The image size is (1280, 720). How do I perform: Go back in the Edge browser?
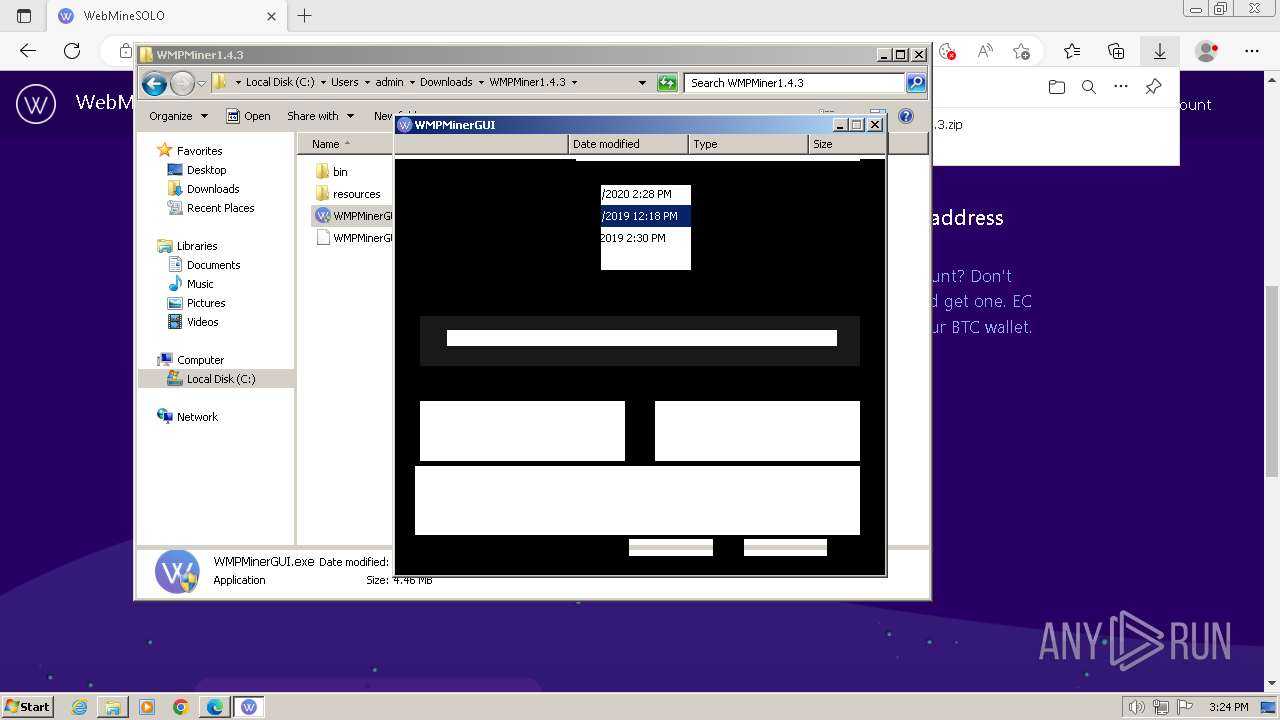pyautogui.click(x=28, y=51)
